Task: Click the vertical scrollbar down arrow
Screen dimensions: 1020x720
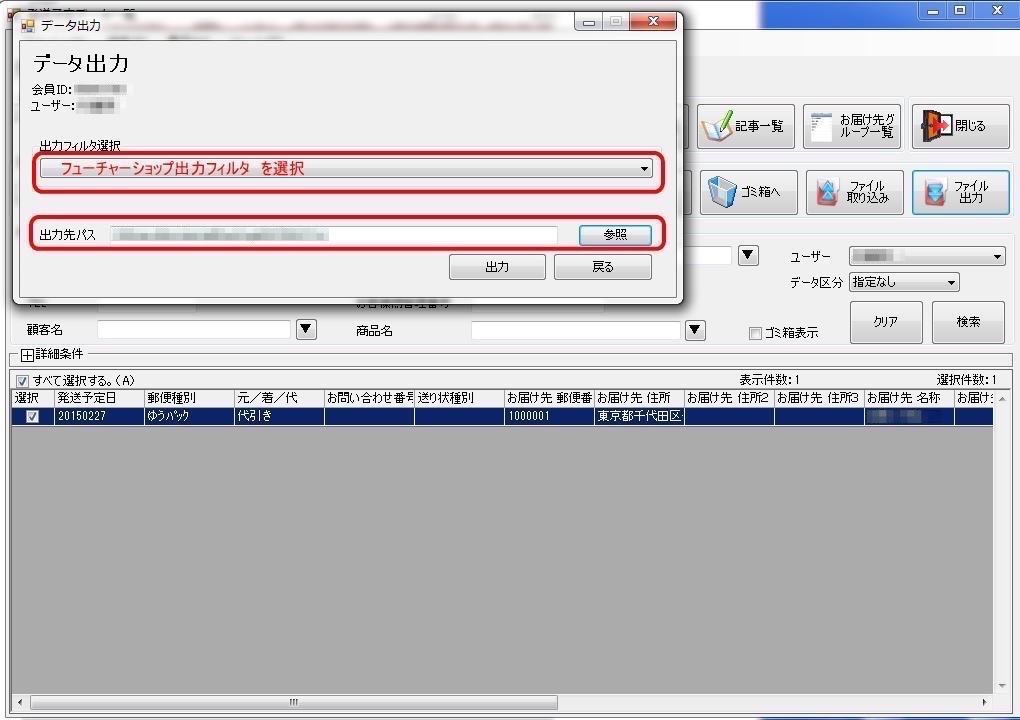Action: coord(1002,686)
